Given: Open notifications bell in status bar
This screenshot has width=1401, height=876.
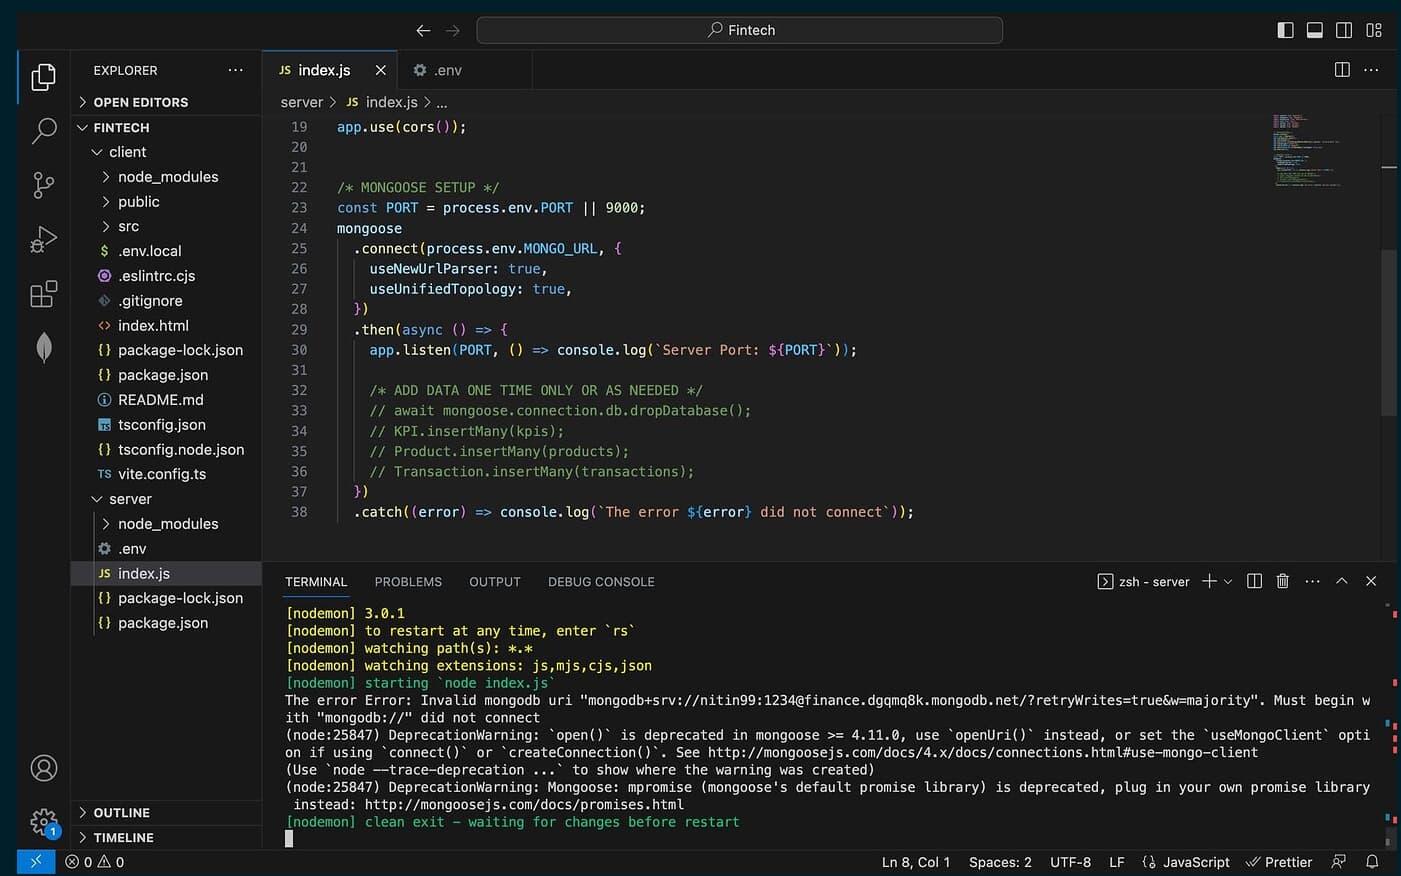Looking at the screenshot, I should (x=1372, y=862).
